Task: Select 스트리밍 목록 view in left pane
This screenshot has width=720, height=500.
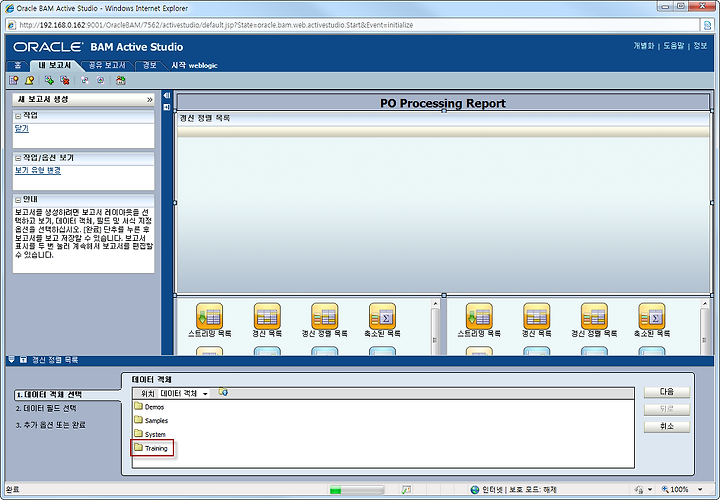Action: (209, 320)
